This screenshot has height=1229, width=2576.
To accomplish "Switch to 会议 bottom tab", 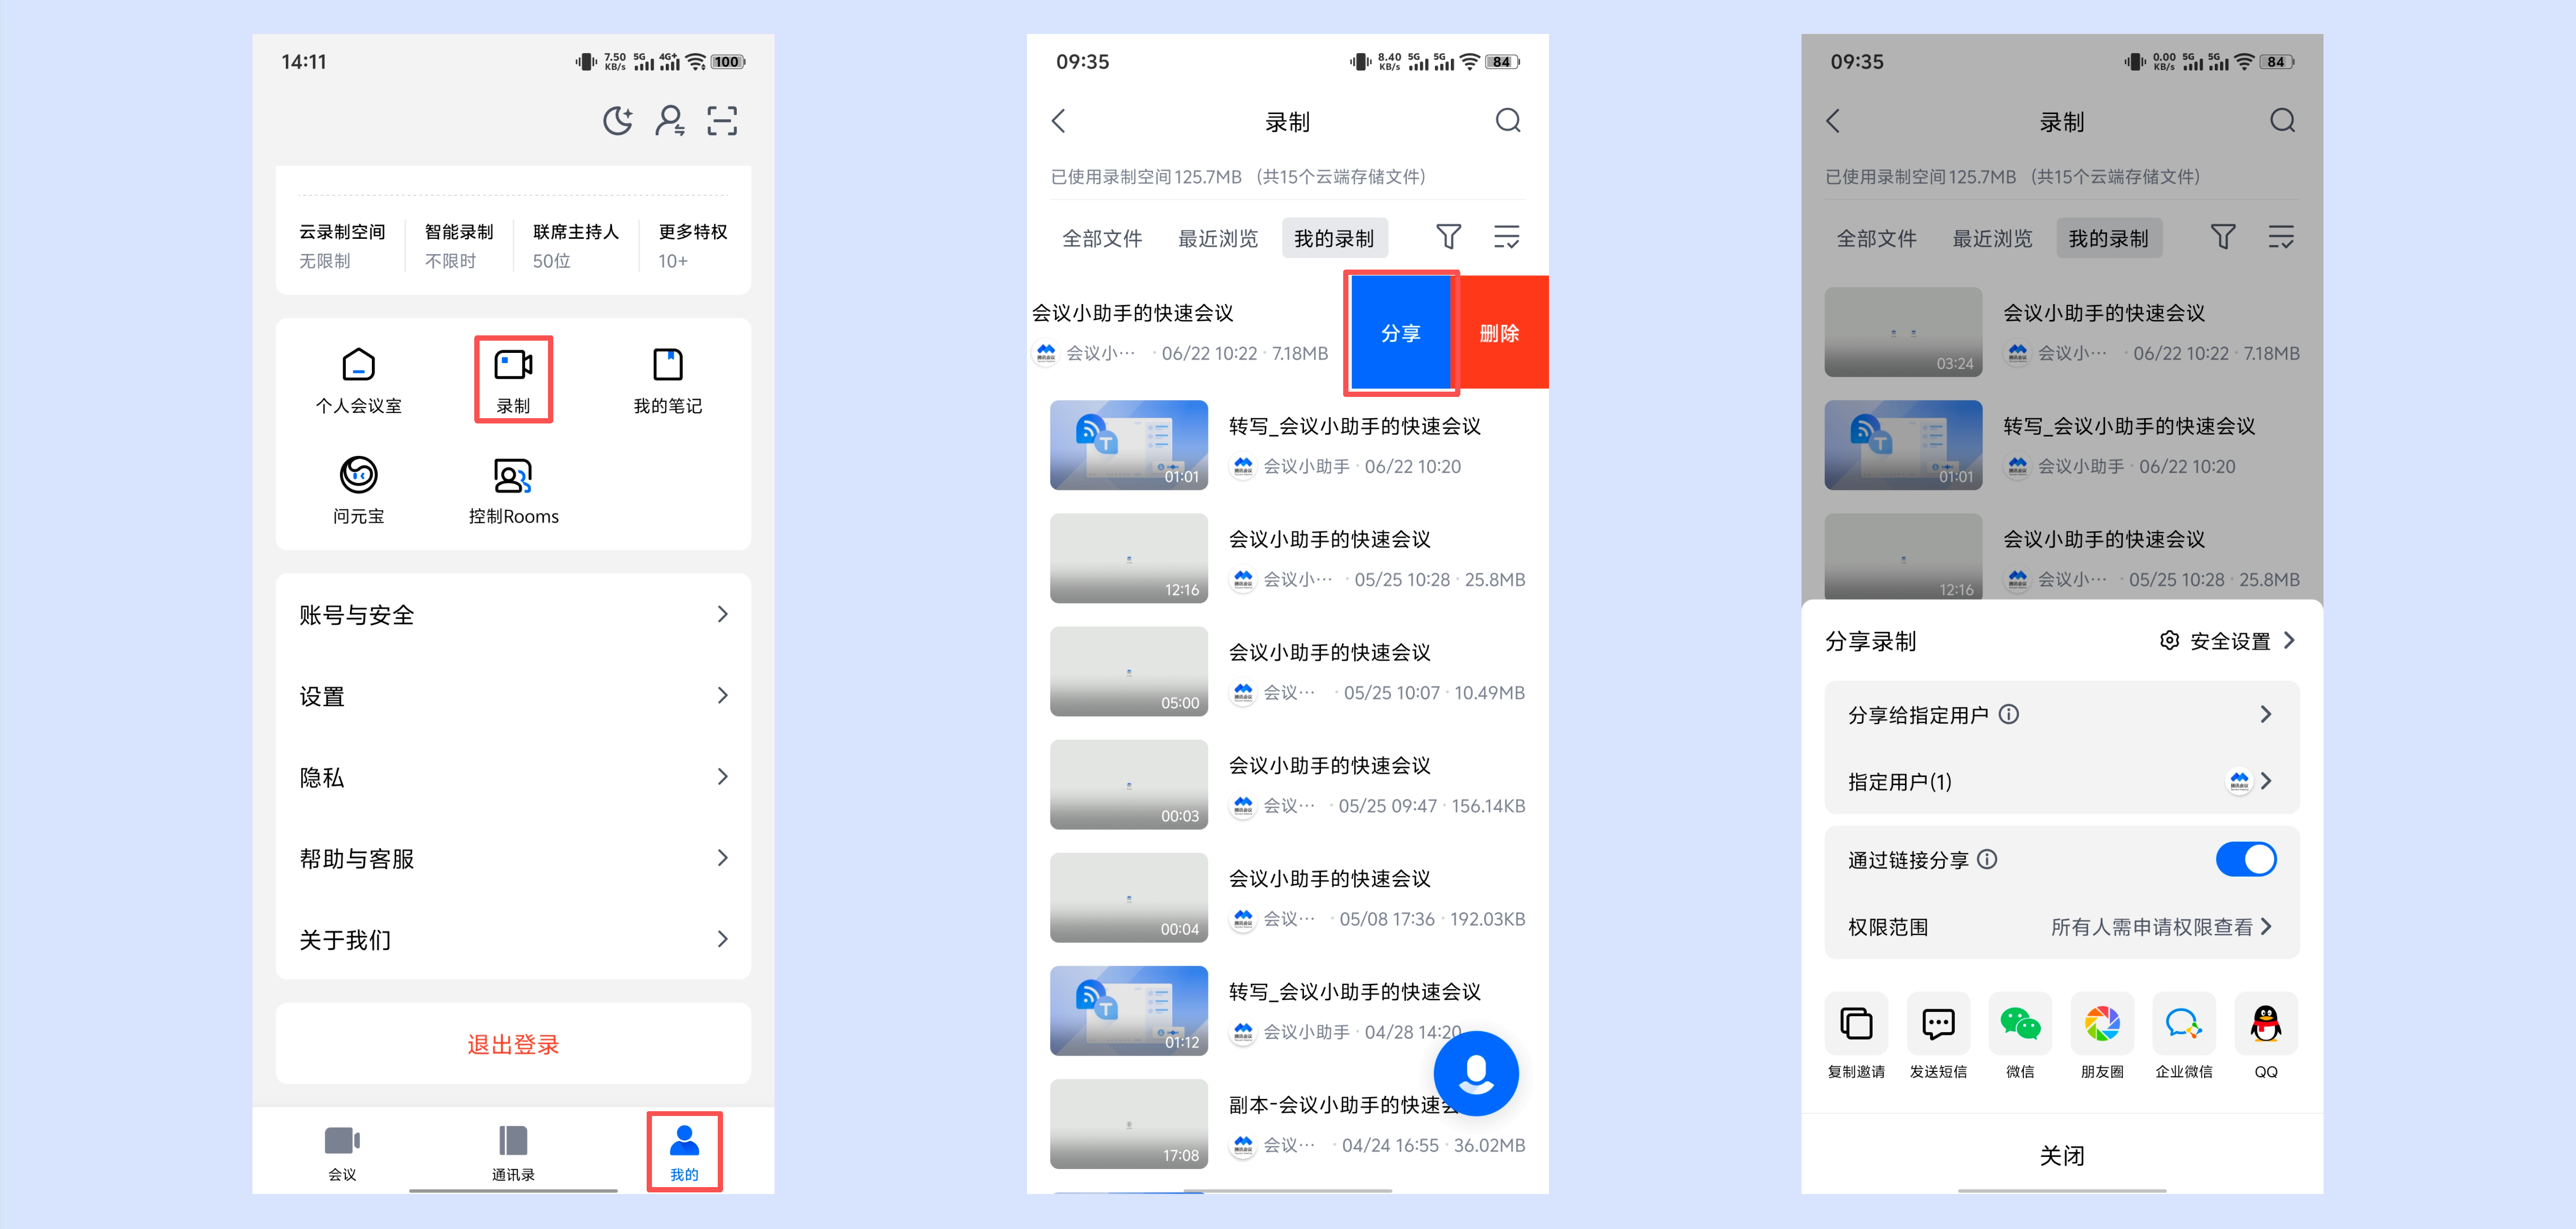I will click(342, 1152).
